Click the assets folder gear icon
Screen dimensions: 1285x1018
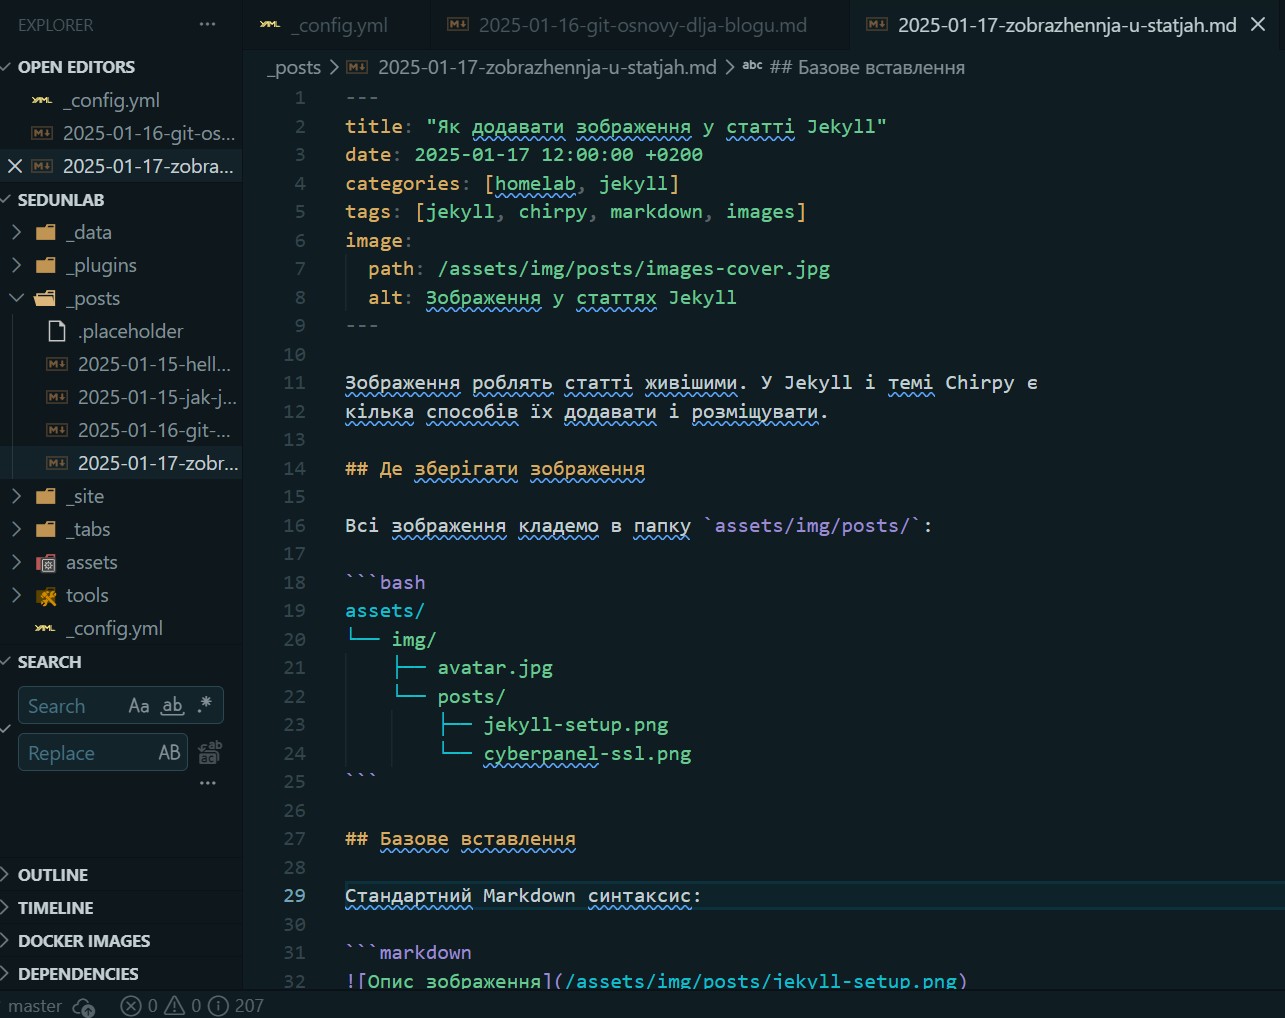(x=46, y=563)
